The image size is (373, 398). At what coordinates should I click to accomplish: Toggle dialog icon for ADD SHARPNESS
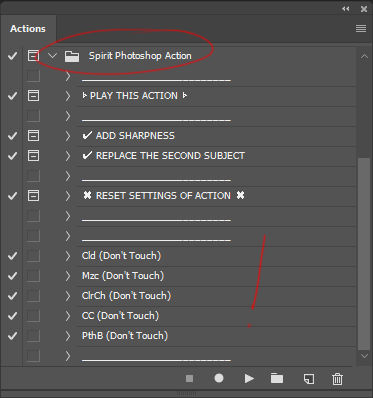(x=33, y=136)
